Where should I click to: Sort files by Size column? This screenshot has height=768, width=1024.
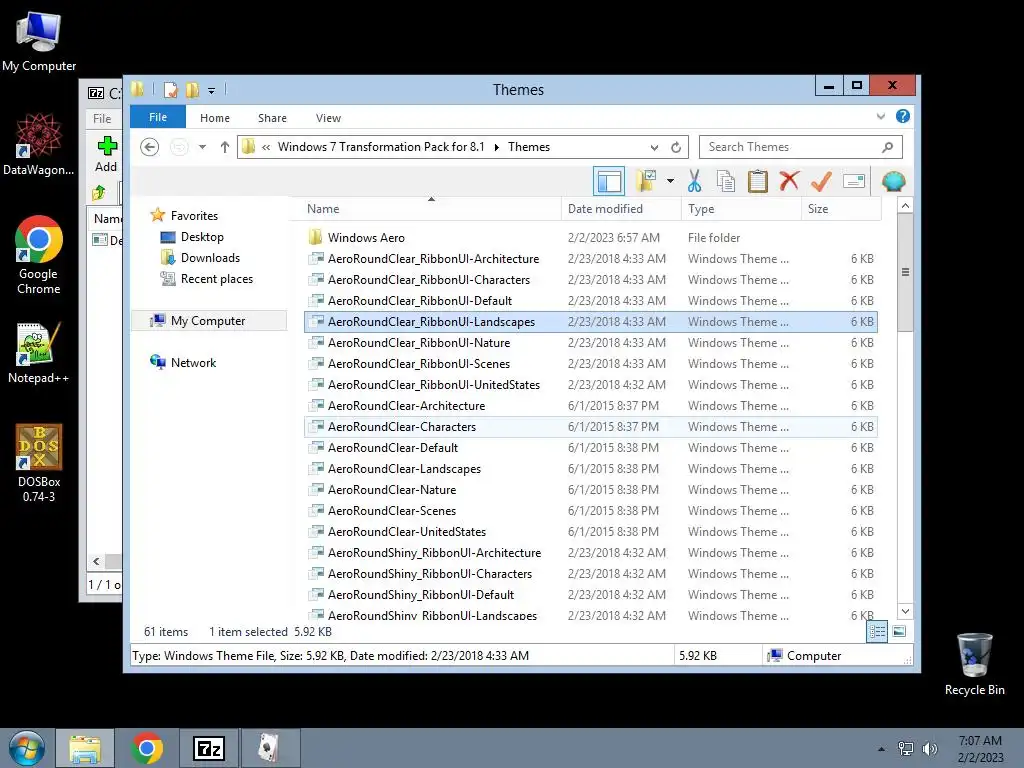point(841,209)
